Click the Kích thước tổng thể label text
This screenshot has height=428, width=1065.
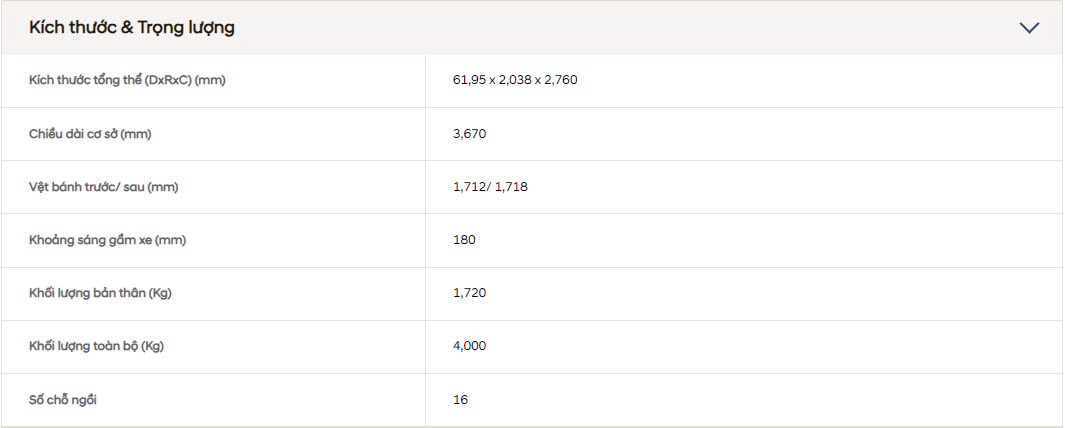(x=85, y=80)
